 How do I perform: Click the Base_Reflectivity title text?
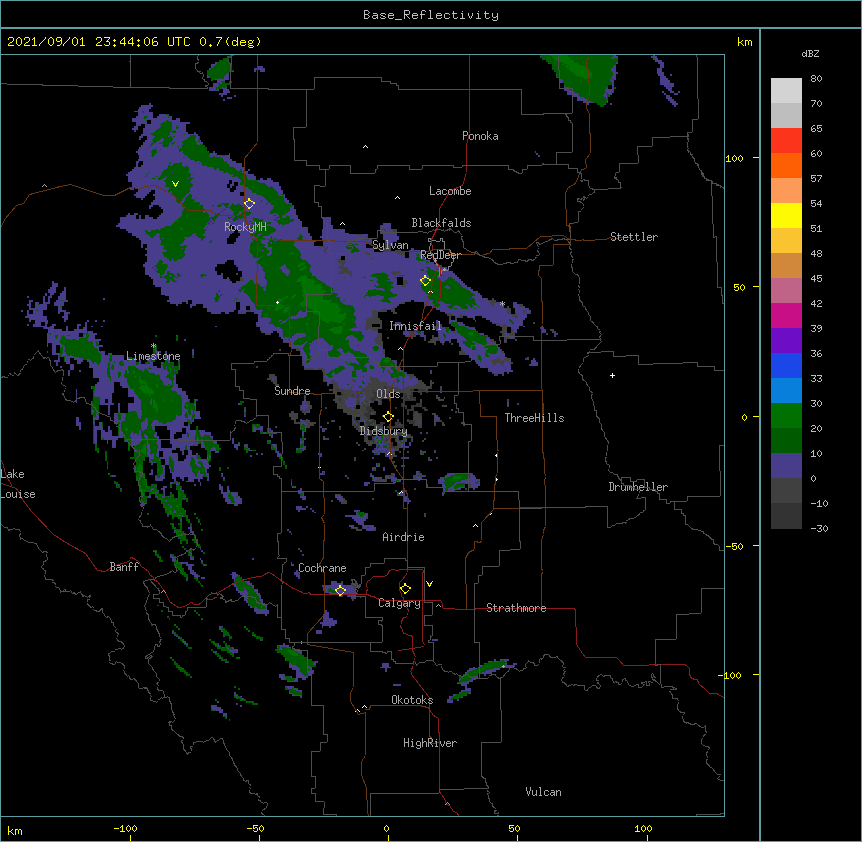pos(431,15)
